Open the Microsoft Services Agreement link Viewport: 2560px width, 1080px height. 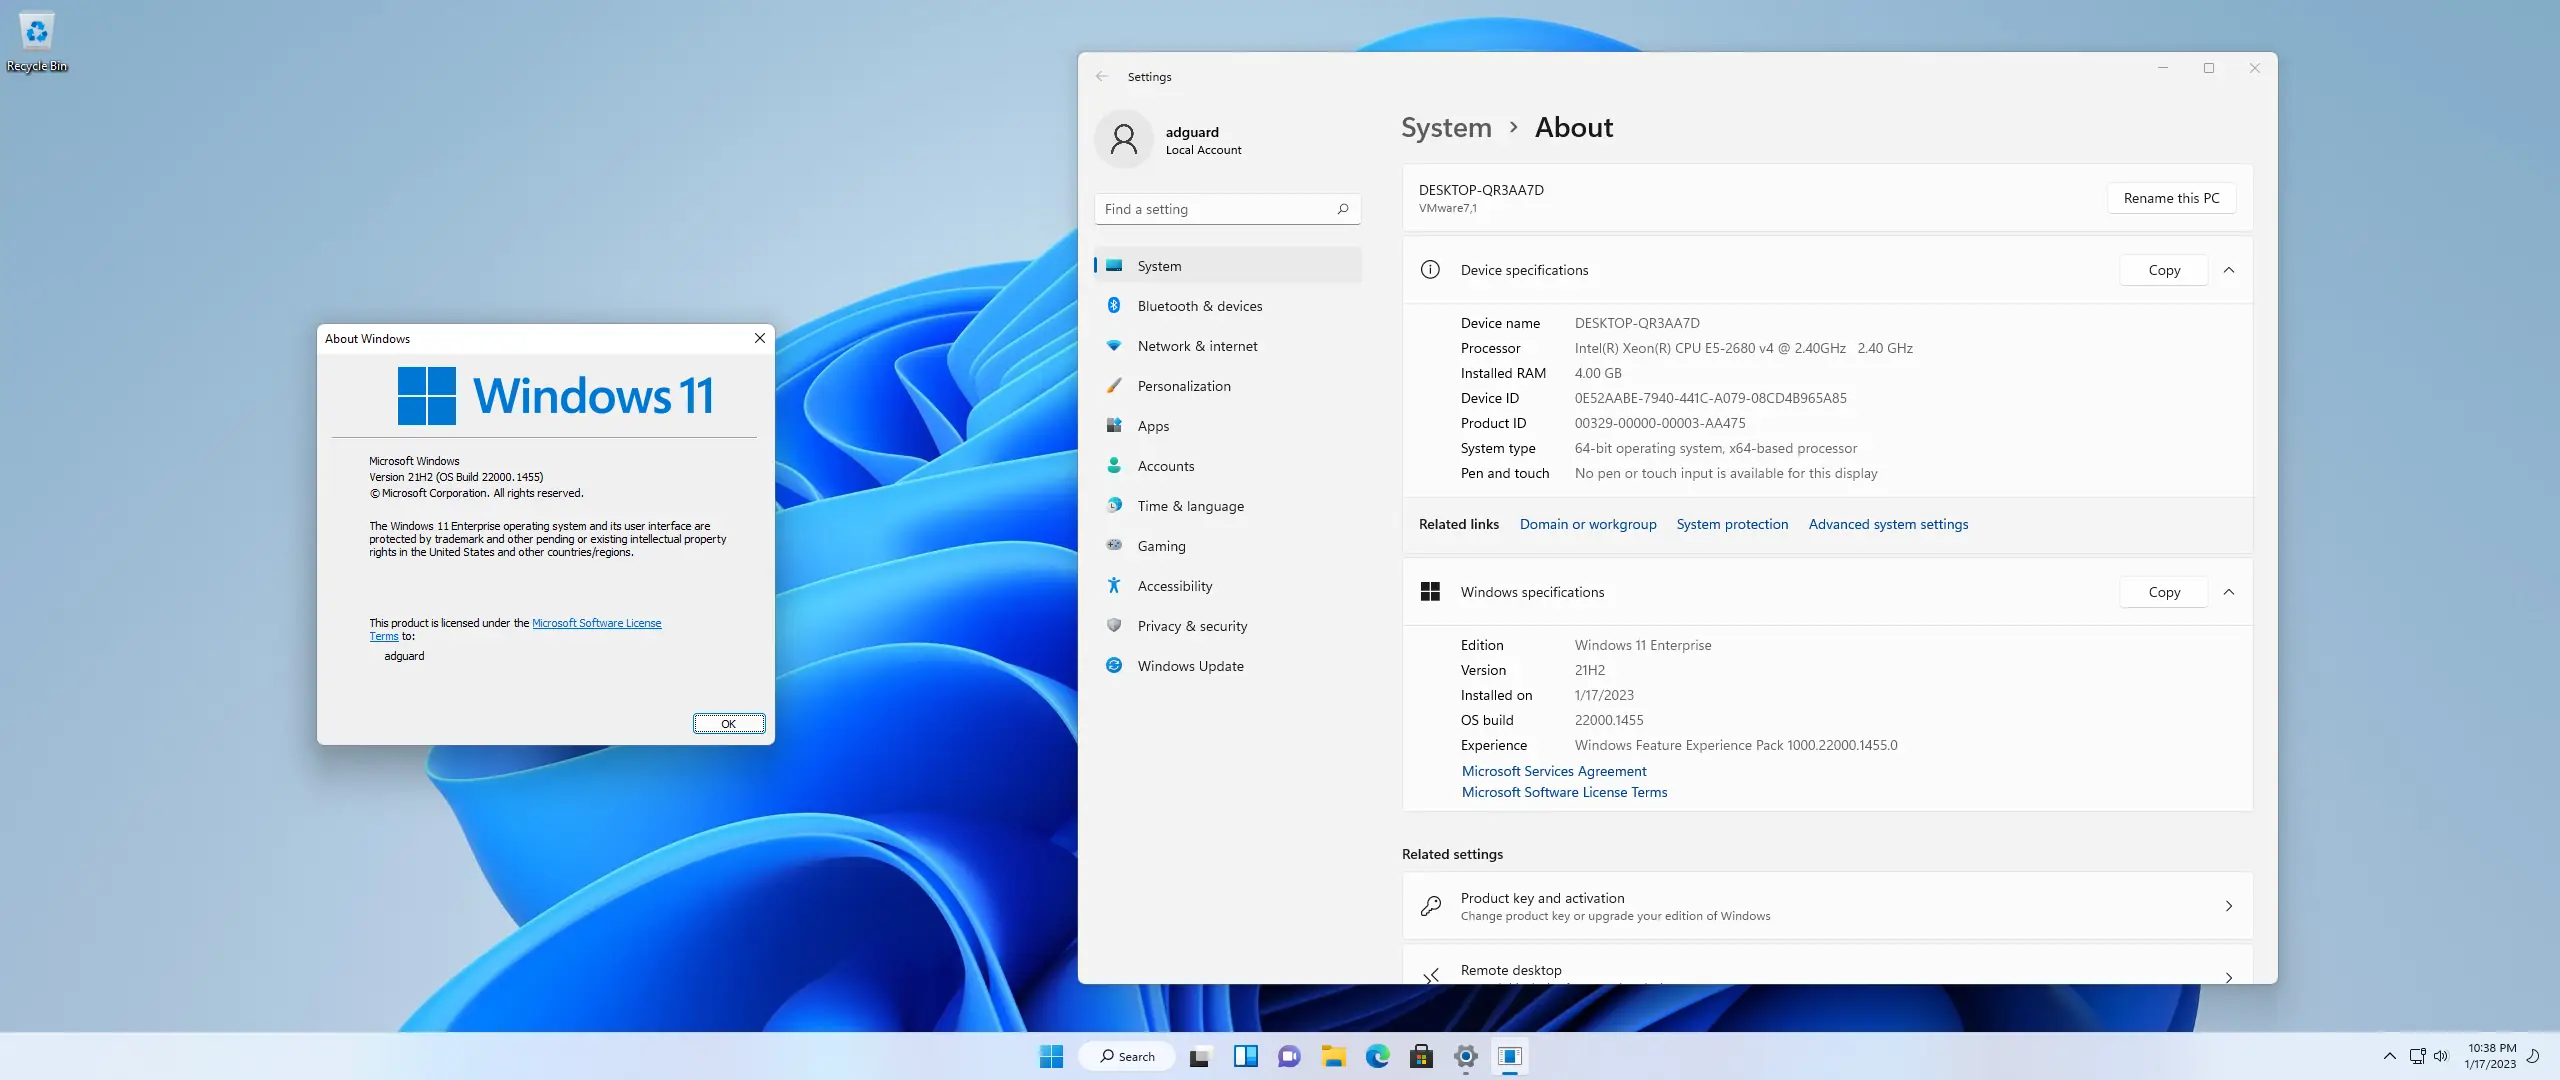1554,771
